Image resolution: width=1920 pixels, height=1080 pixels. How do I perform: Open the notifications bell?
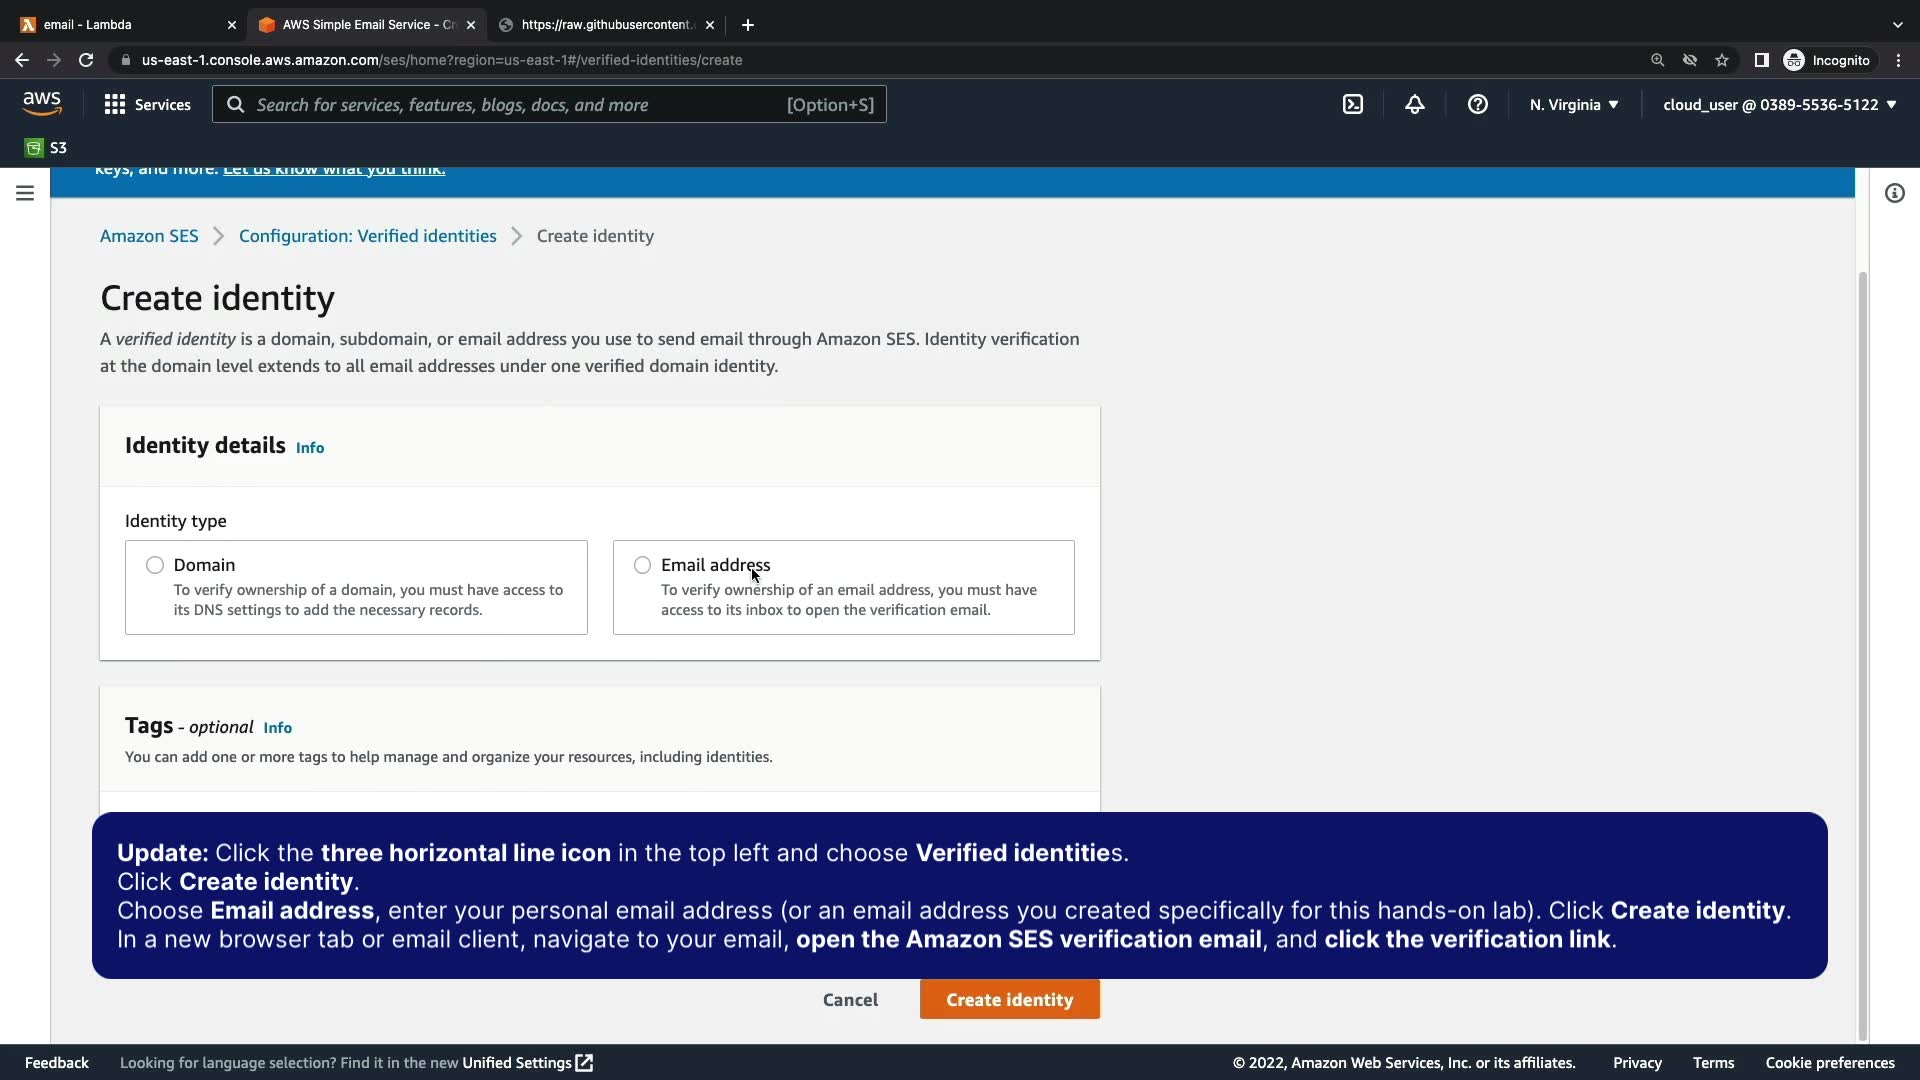(1414, 104)
